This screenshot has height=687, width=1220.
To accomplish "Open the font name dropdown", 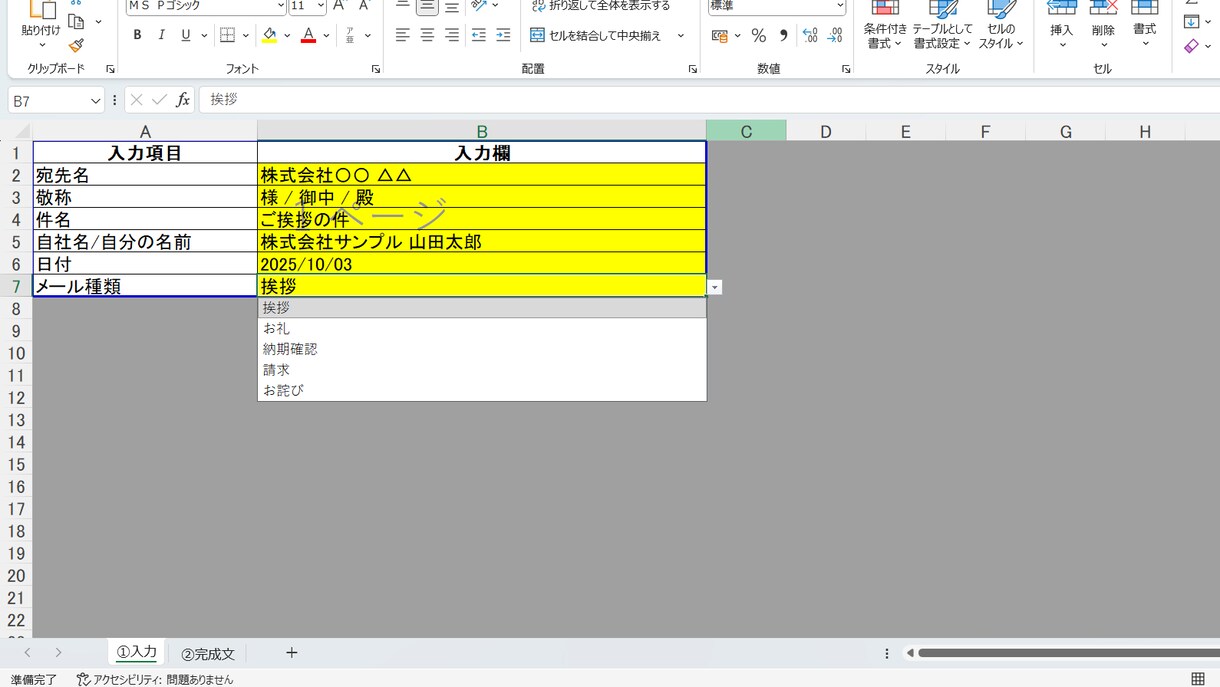I will (x=280, y=6).
